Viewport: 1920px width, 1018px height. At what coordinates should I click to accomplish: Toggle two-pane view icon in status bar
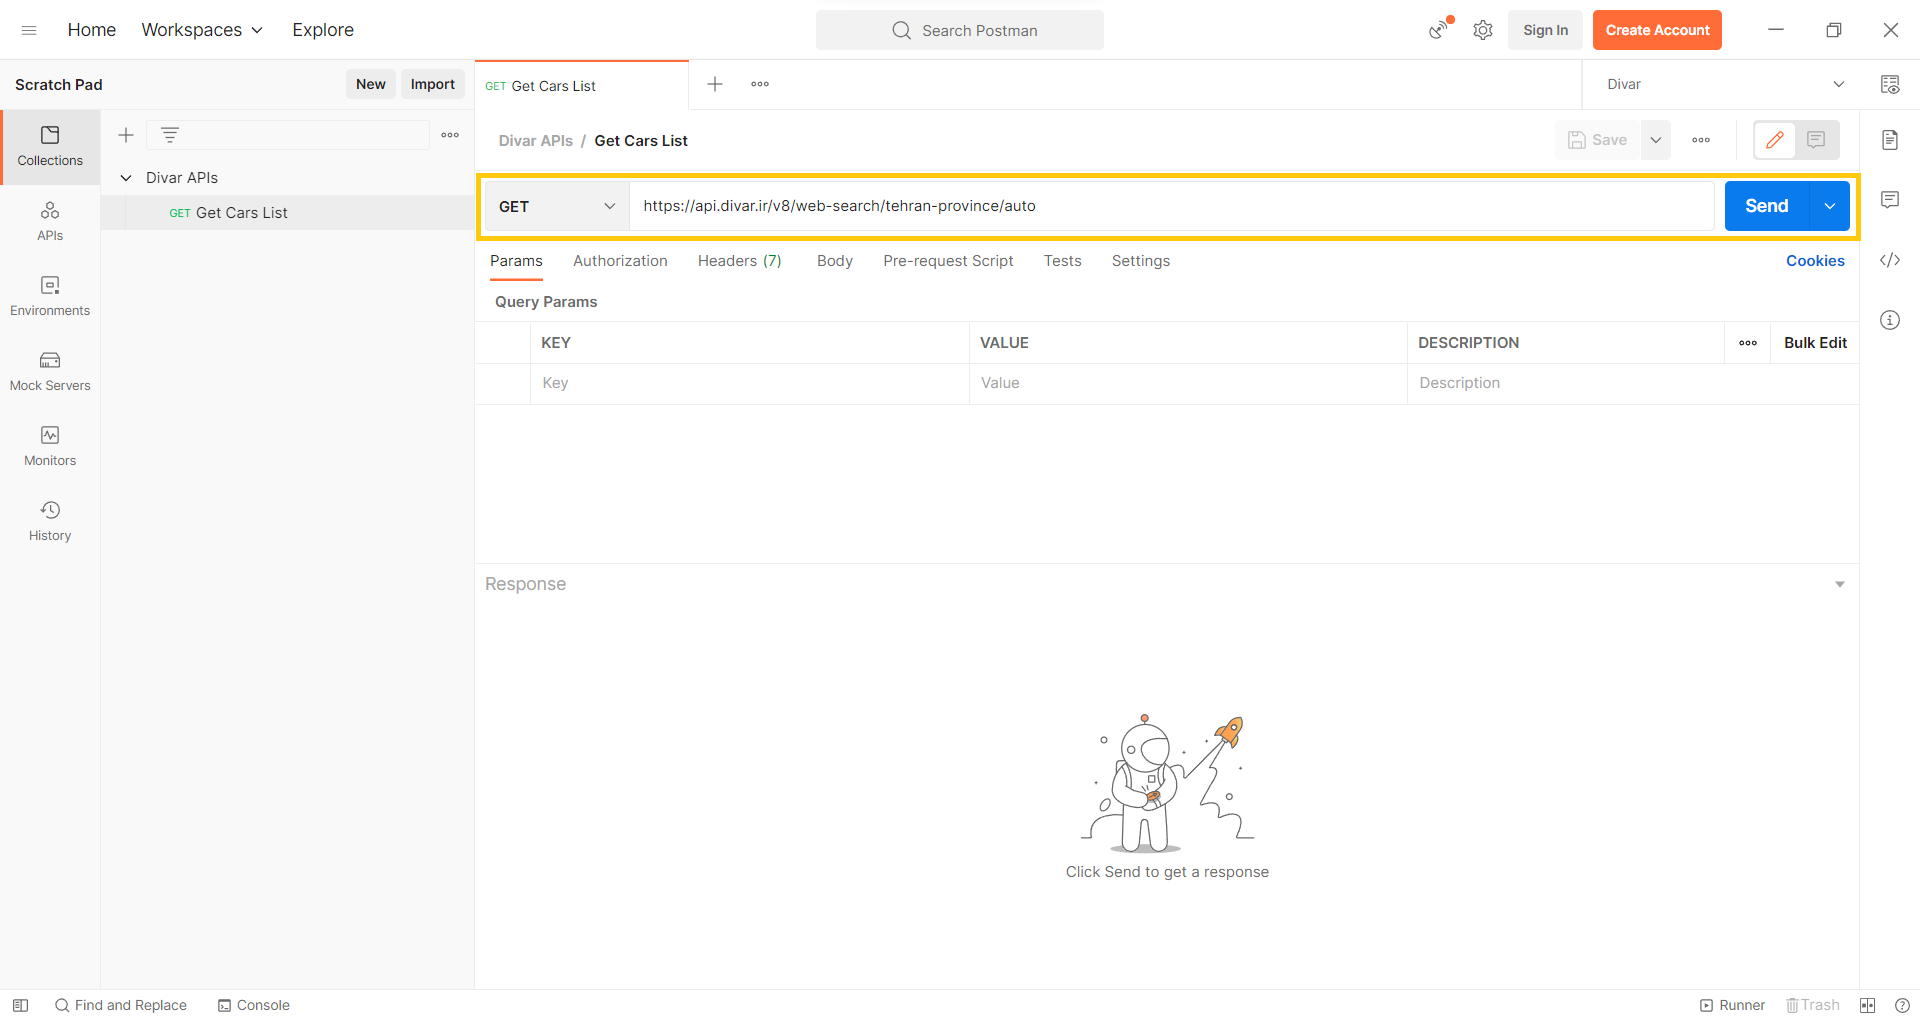point(1868,1005)
